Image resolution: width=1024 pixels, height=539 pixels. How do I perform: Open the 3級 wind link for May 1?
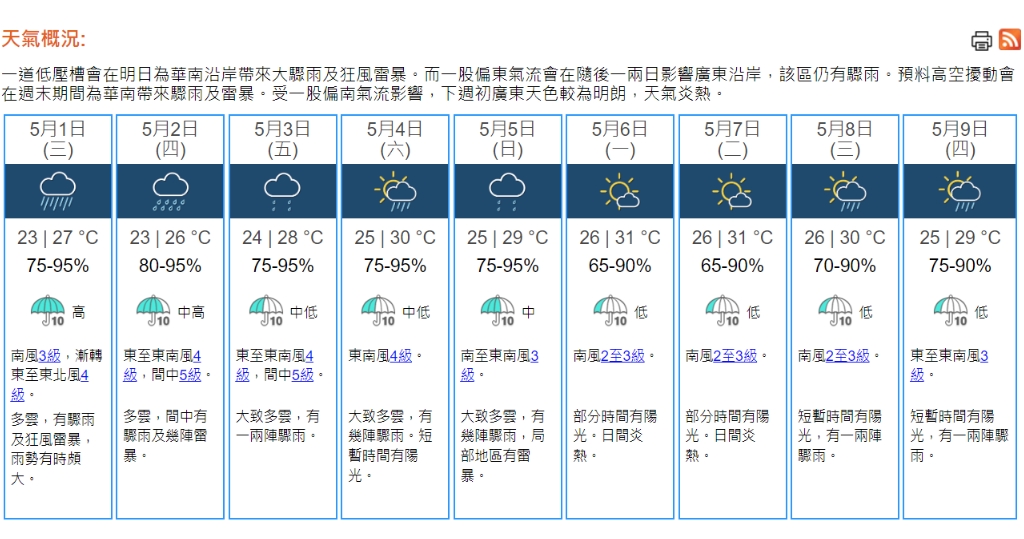pyautogui.click(x=50, y=356)
